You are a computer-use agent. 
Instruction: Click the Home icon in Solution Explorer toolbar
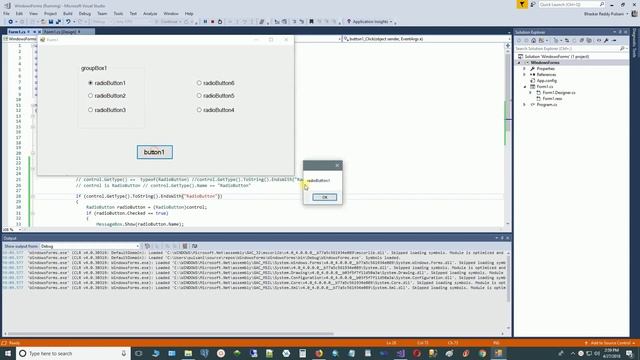tap(533, 40)
